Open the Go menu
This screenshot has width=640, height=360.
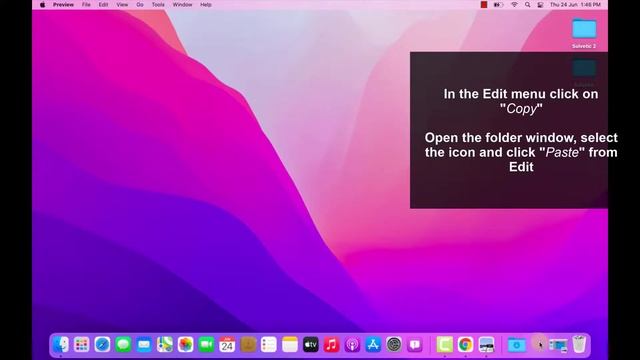(x=140, y=5)
